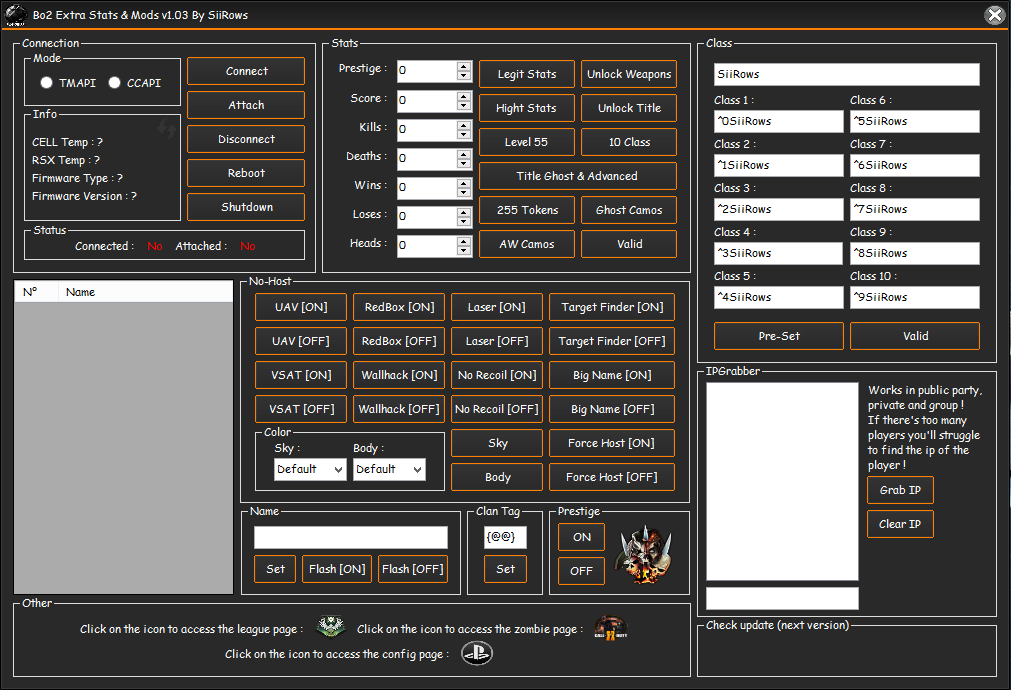The width and height of the screenshot is (1011, 690).
Task: Click the Name column header
Action: coord(146,292)
